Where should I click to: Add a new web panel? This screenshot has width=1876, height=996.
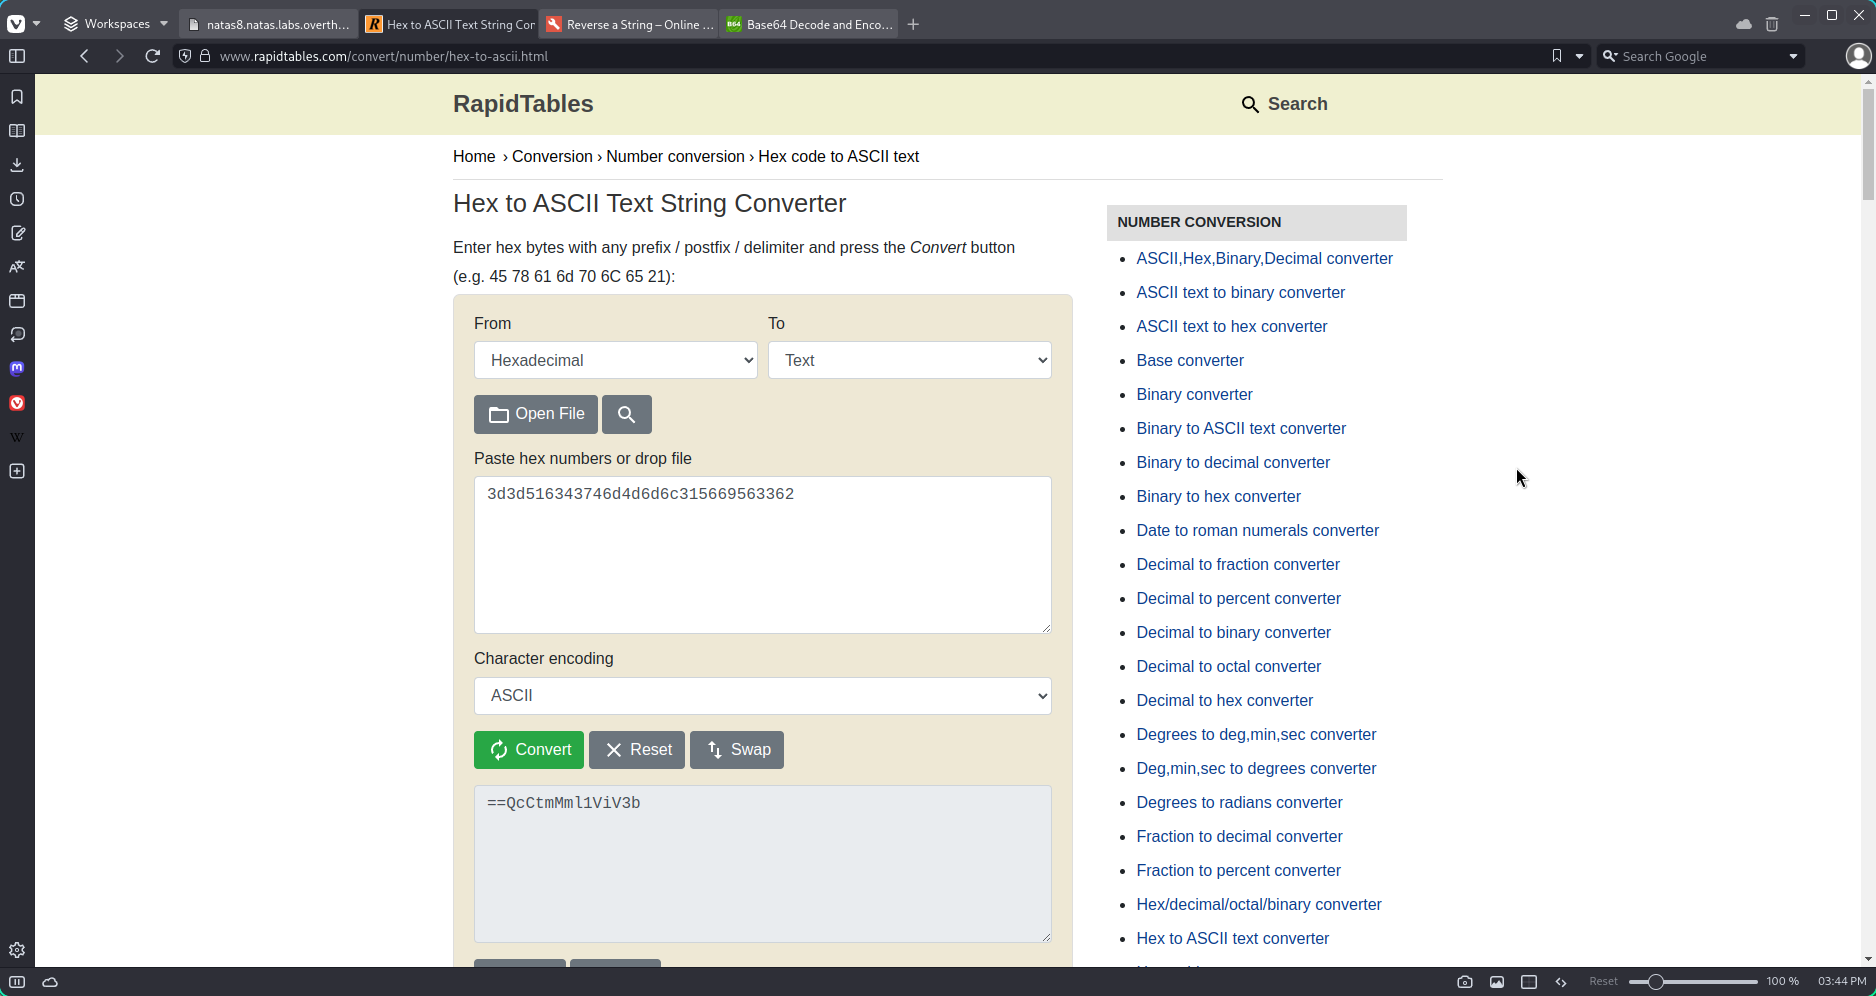point(17,471)
